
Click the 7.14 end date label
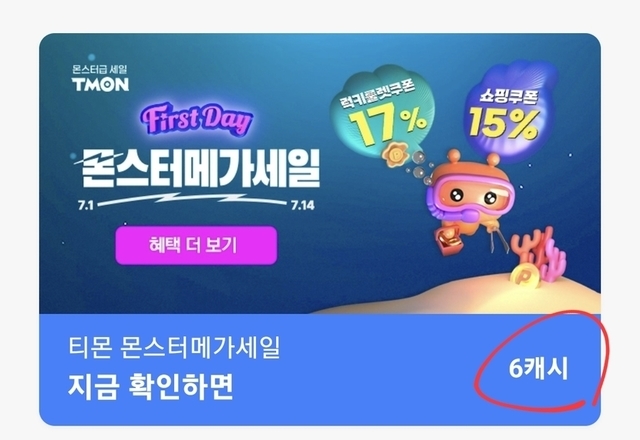pyautogui.click(x=302, y=205)
